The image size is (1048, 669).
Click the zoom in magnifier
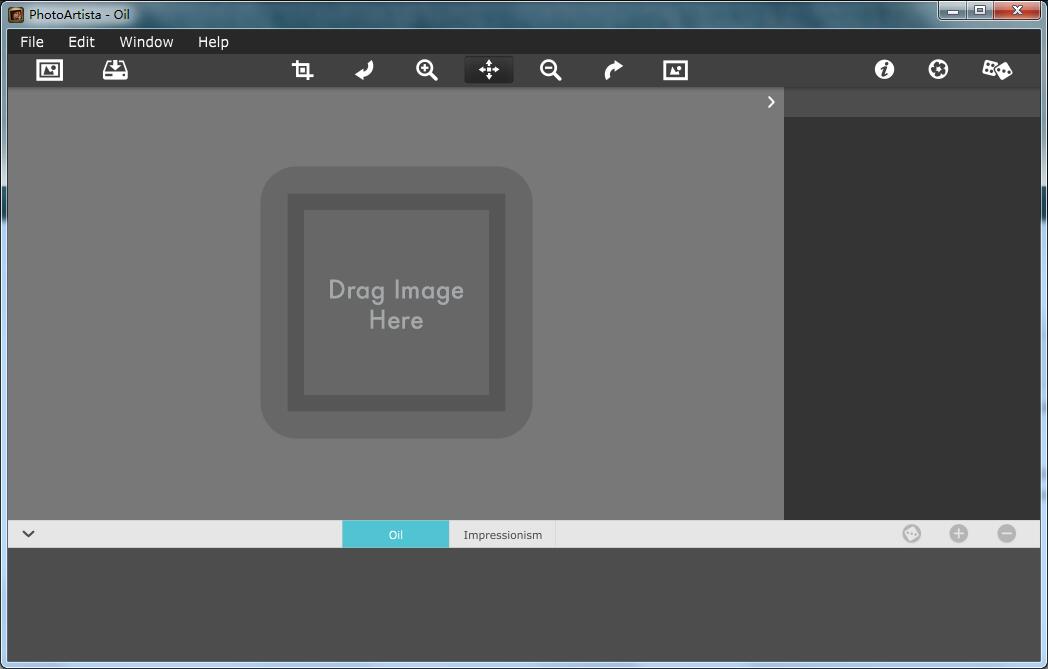tap(427, 70)
